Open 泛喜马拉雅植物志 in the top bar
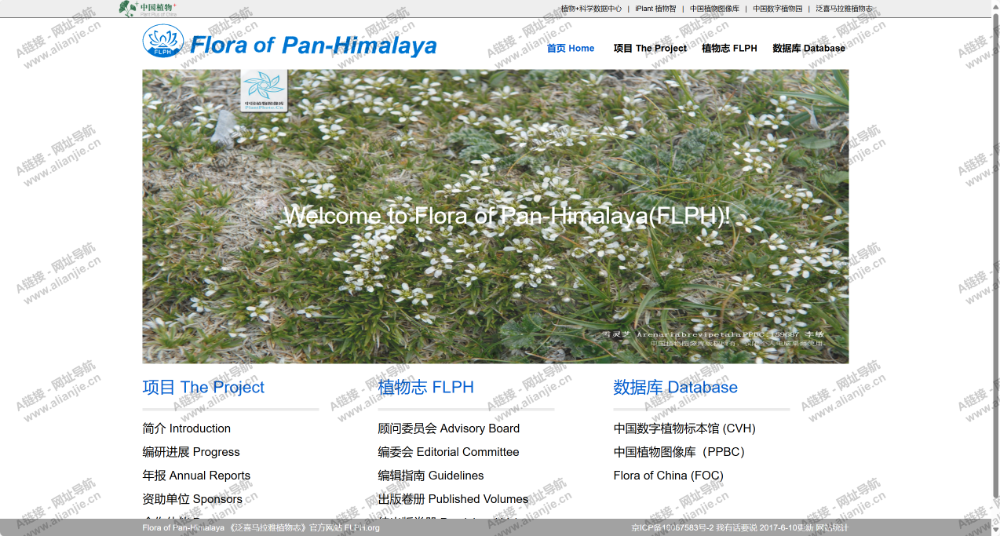Image resolution: width=1000 pixels, height=536 pixels. coord(844,9)
